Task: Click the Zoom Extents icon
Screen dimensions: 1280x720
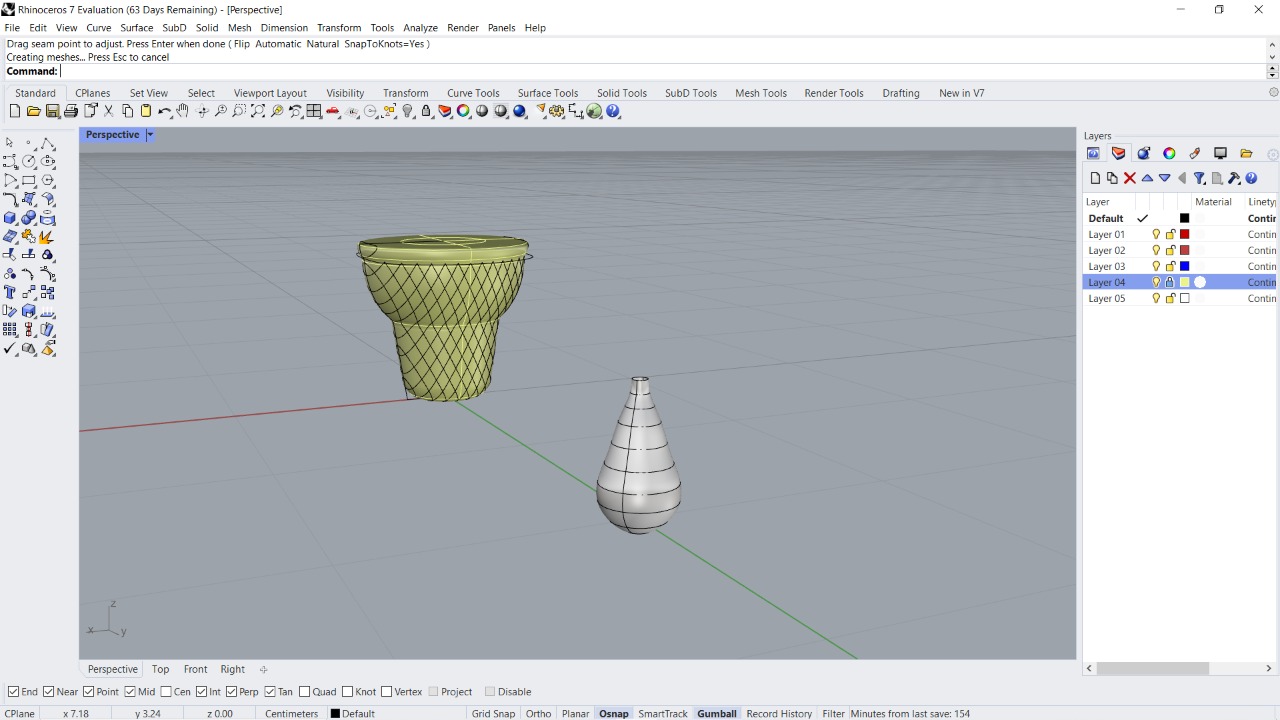Action: tap(258, 111)
